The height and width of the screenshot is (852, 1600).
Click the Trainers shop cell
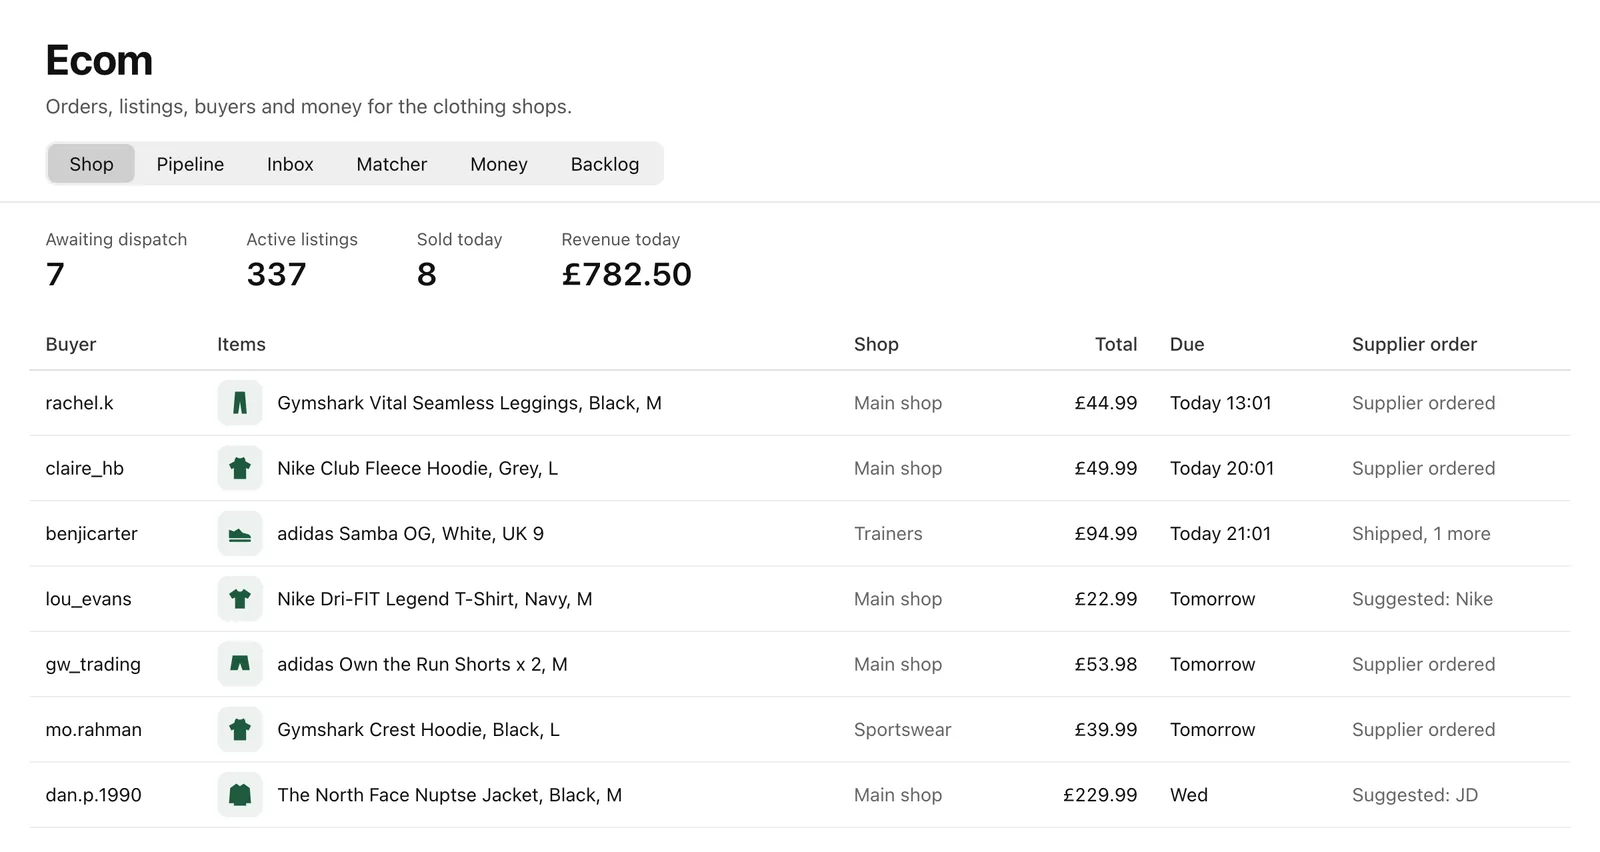888,534
